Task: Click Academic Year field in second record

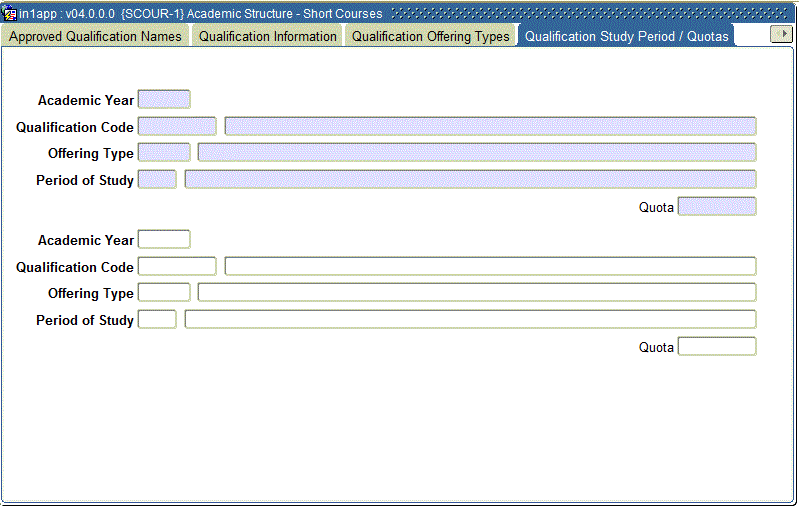Action: [164, 239]
